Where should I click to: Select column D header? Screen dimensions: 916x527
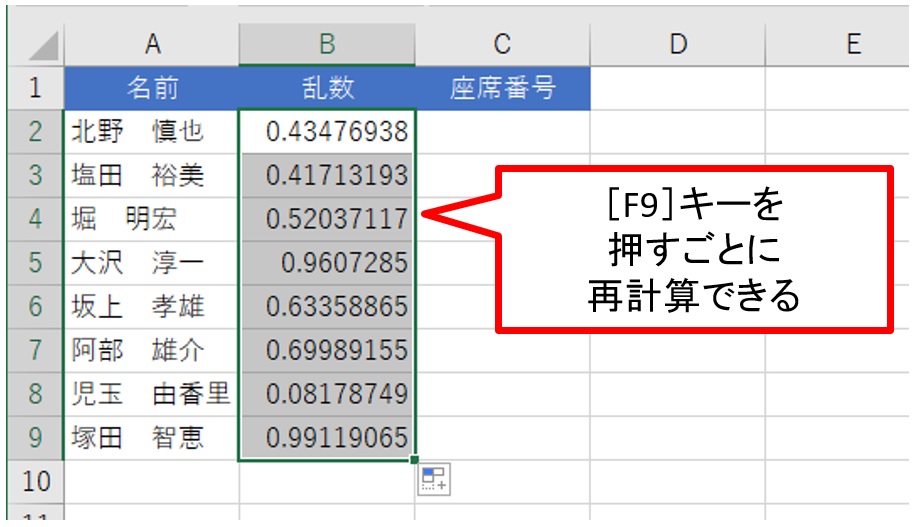point(678,44)
